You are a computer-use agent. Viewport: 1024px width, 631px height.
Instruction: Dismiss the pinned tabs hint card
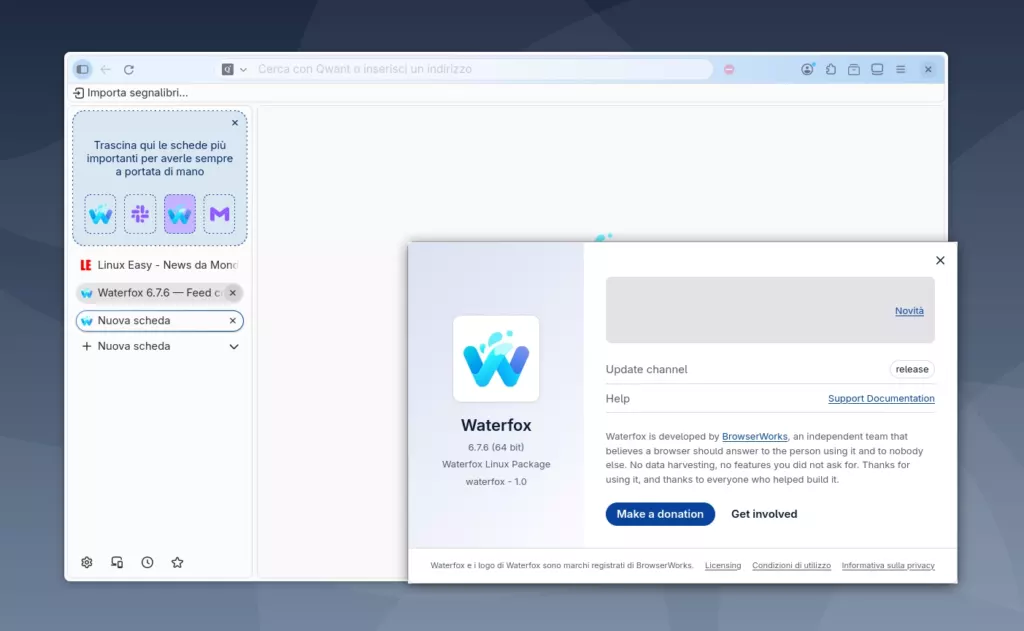click(235, 123)
